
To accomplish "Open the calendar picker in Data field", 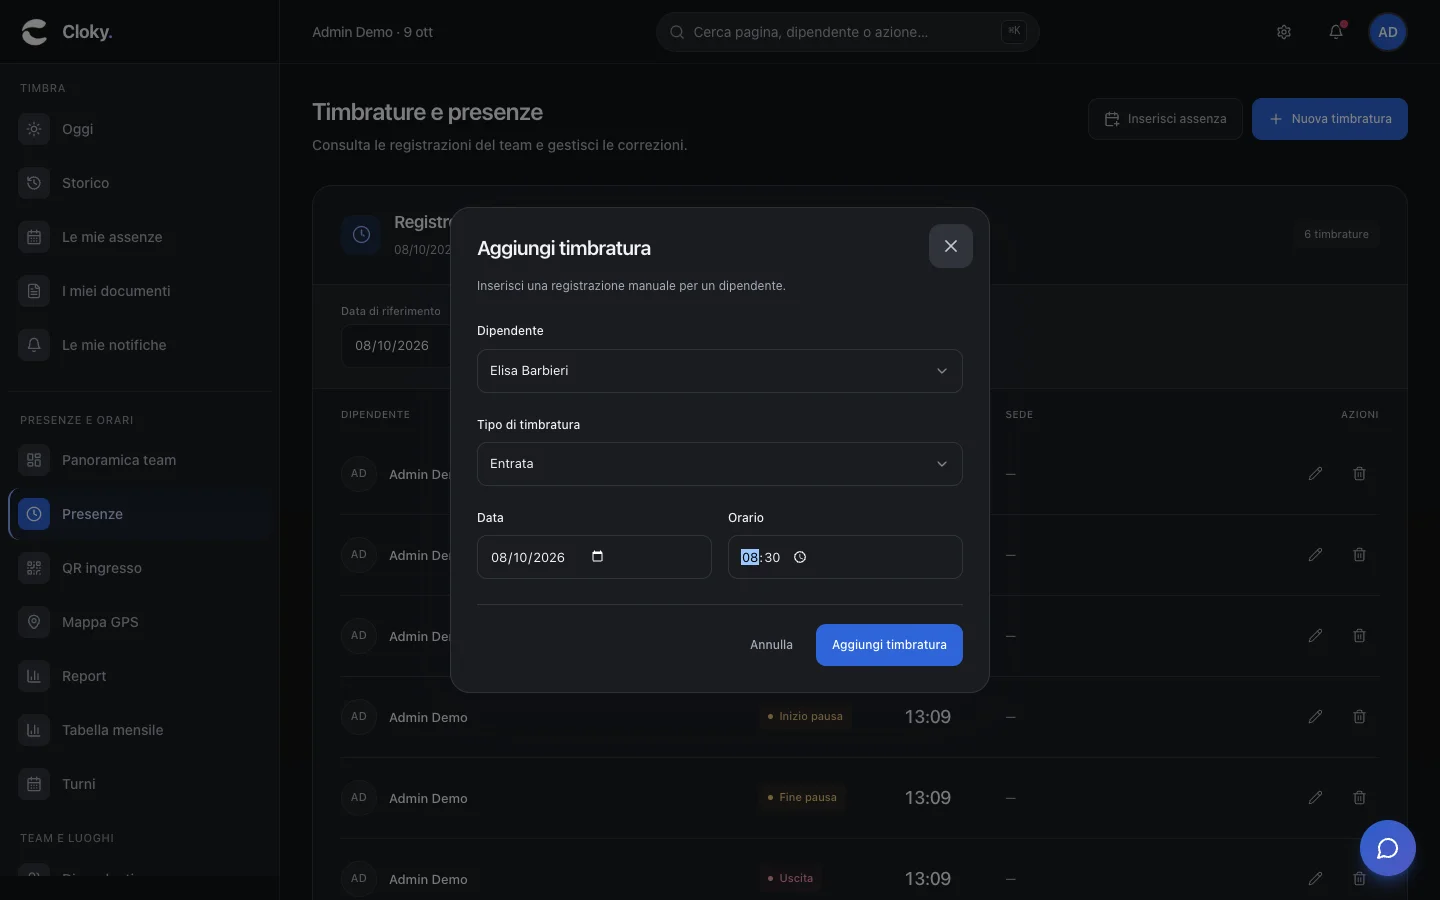I will pyautogui.click(x=598, y=557).
